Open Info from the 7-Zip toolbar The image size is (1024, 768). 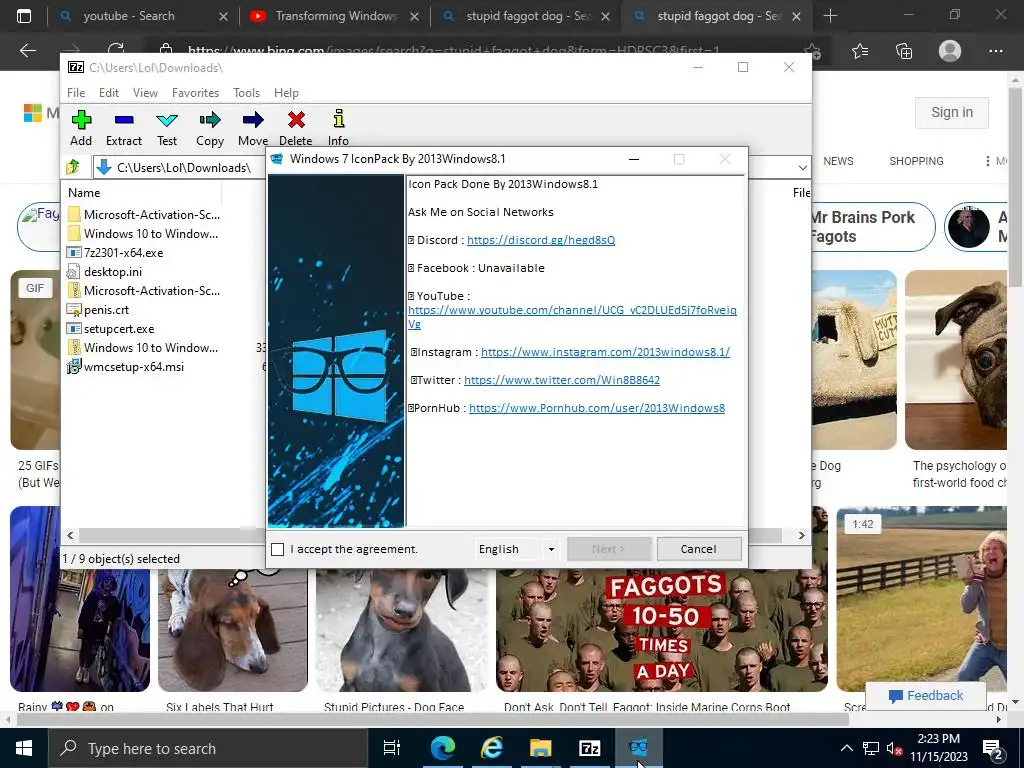(x=338, y=128)
